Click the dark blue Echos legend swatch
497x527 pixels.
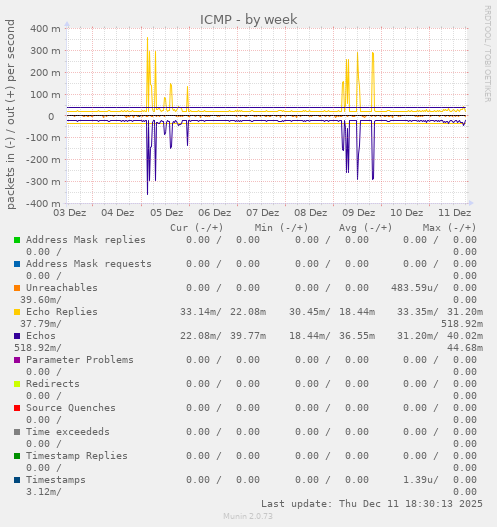pos(17,336)
